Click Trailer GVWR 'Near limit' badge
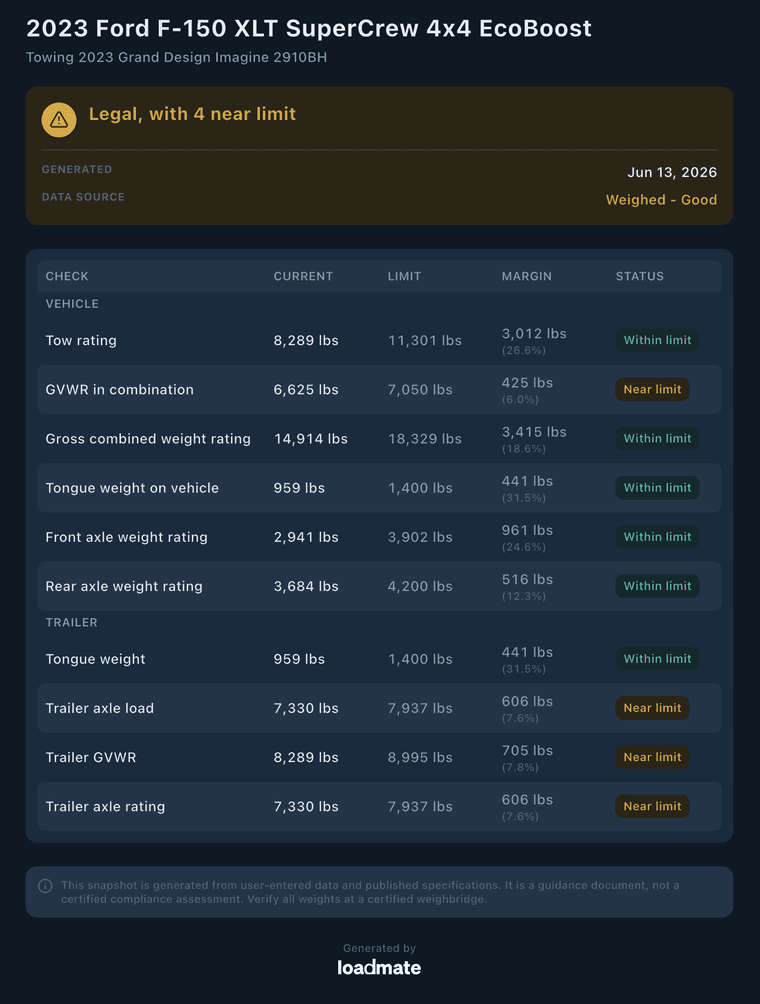 click(652, 757)
